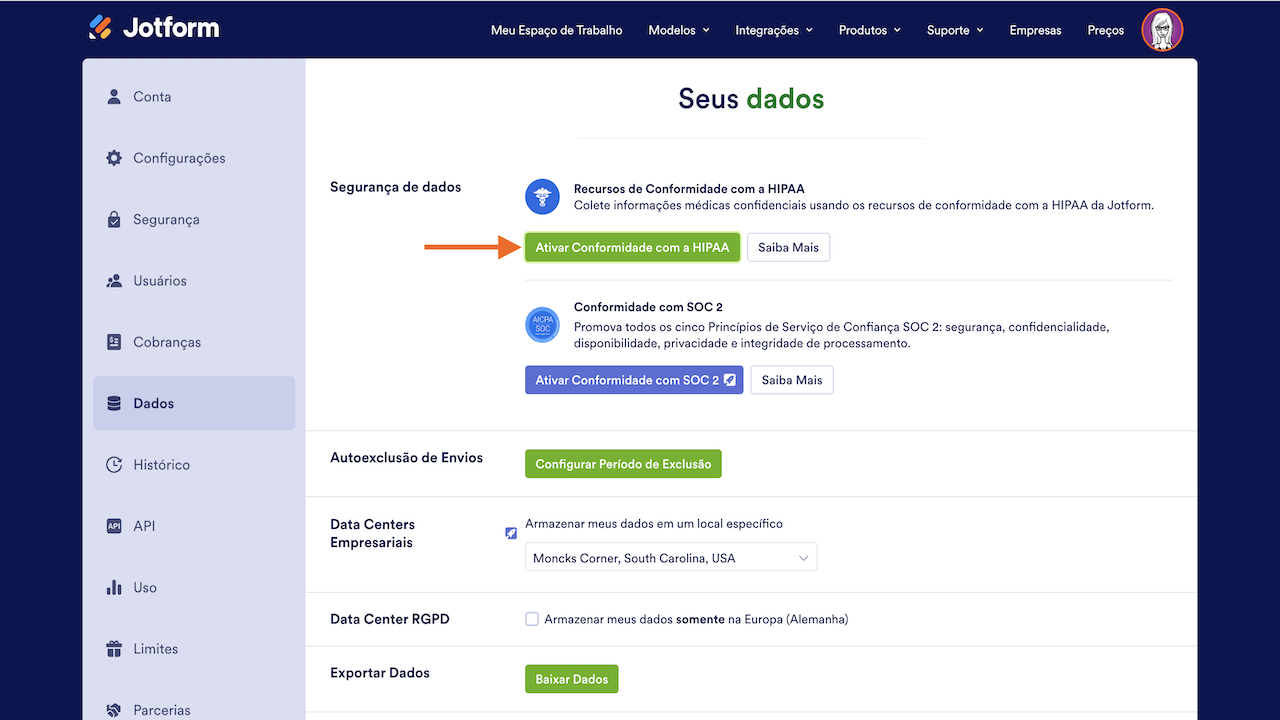The width and height of the screenshot is (1280, 720).
Task: Click the AICPA SOC badge icon
Action: [542, 325]
